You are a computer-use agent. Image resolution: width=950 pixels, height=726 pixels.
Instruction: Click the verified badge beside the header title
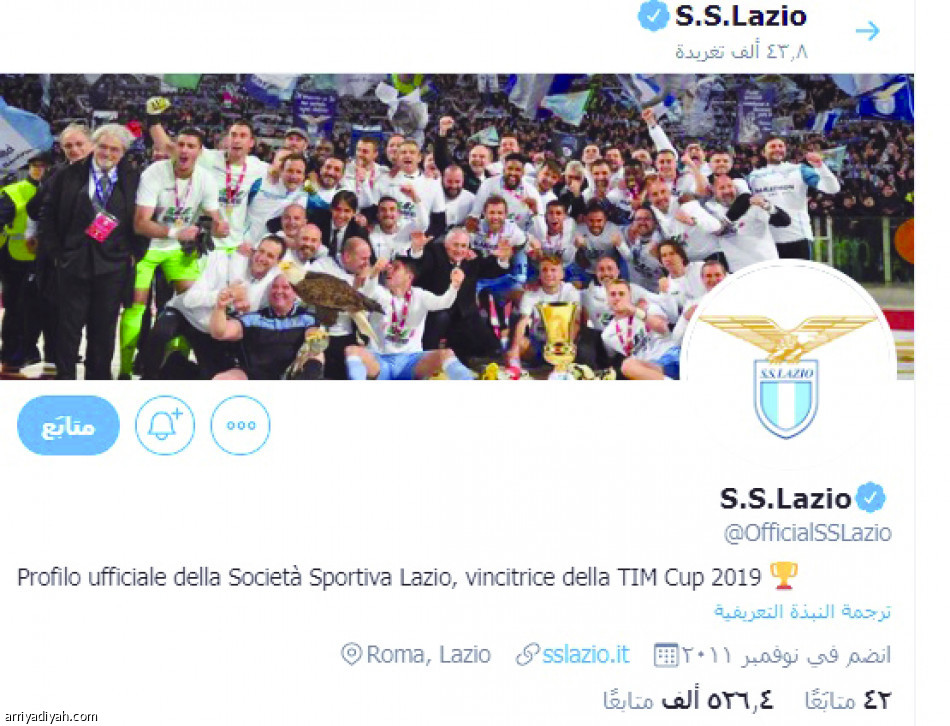click(x=653, y=17)
